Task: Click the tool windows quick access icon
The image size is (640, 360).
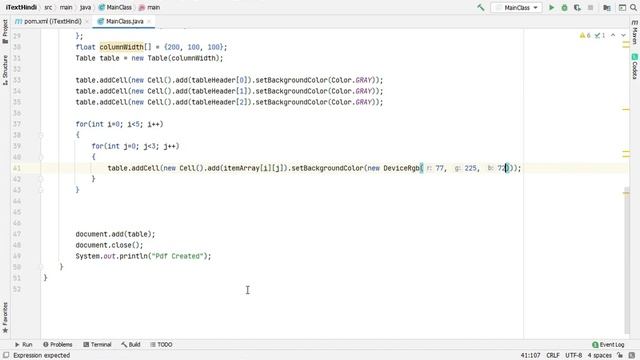Action: pos(6,355)
